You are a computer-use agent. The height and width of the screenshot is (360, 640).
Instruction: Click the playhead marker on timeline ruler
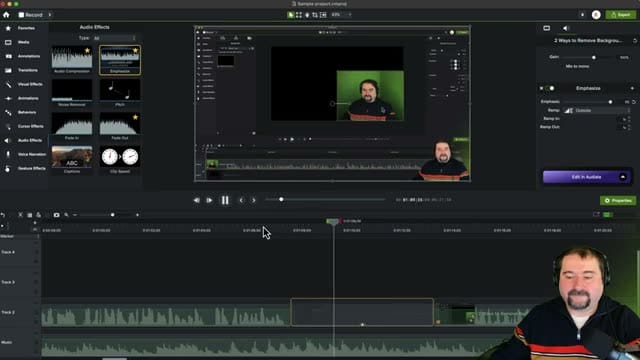[x=333, y=221]
